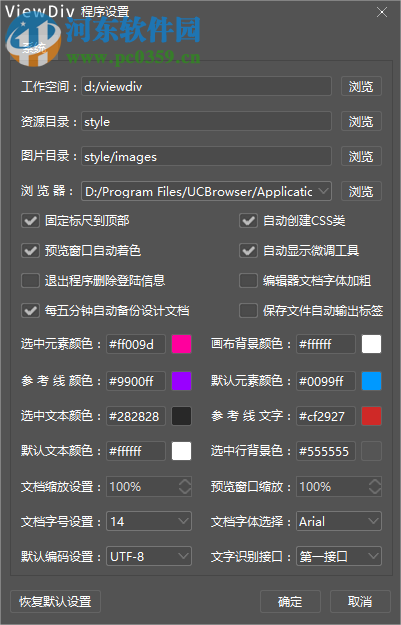
Task: Browse for the 浏览器 executable
Action: click(x=361, y=191)
